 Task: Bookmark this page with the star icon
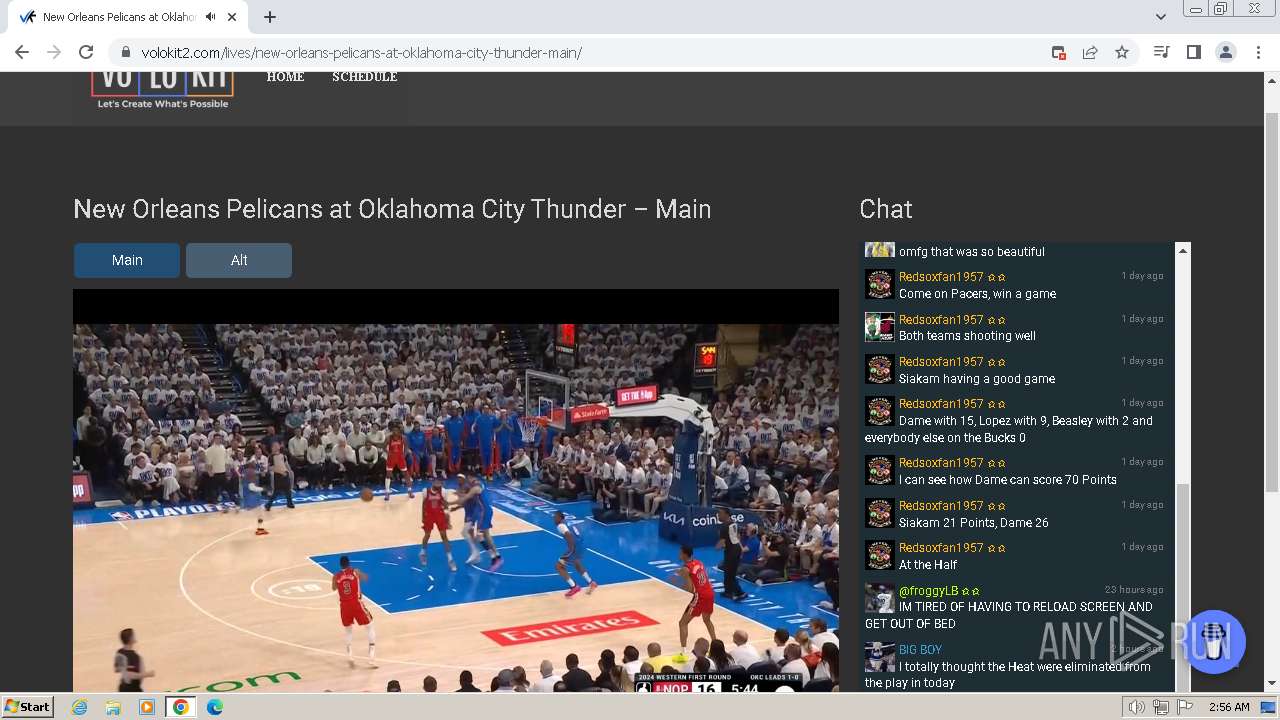click(x=1122, y=52)
